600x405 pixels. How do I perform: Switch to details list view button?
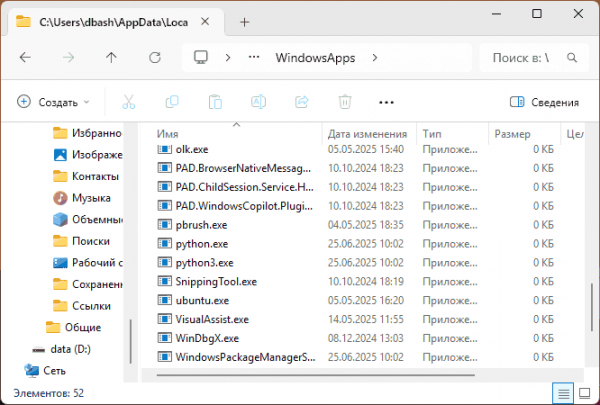(563, 393)
